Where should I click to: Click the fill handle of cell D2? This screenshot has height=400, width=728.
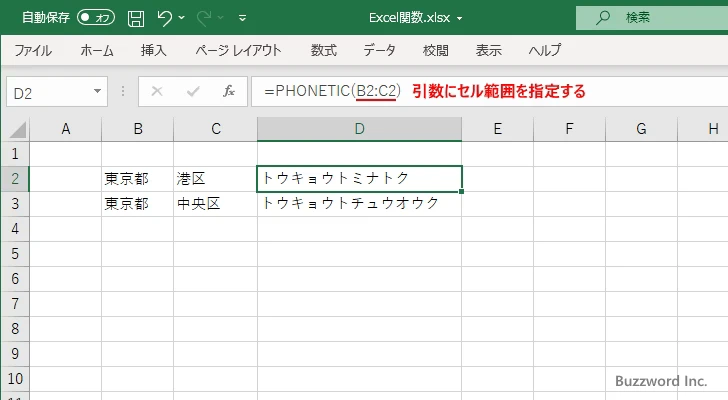click(462, 191)
